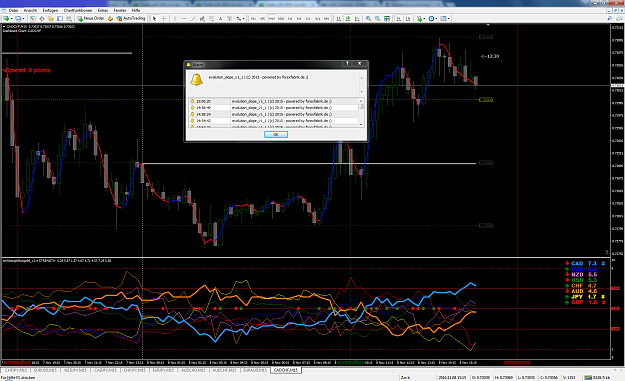
Task: Switch to the EURUSD,M15 chart tab
Action: 45,370
